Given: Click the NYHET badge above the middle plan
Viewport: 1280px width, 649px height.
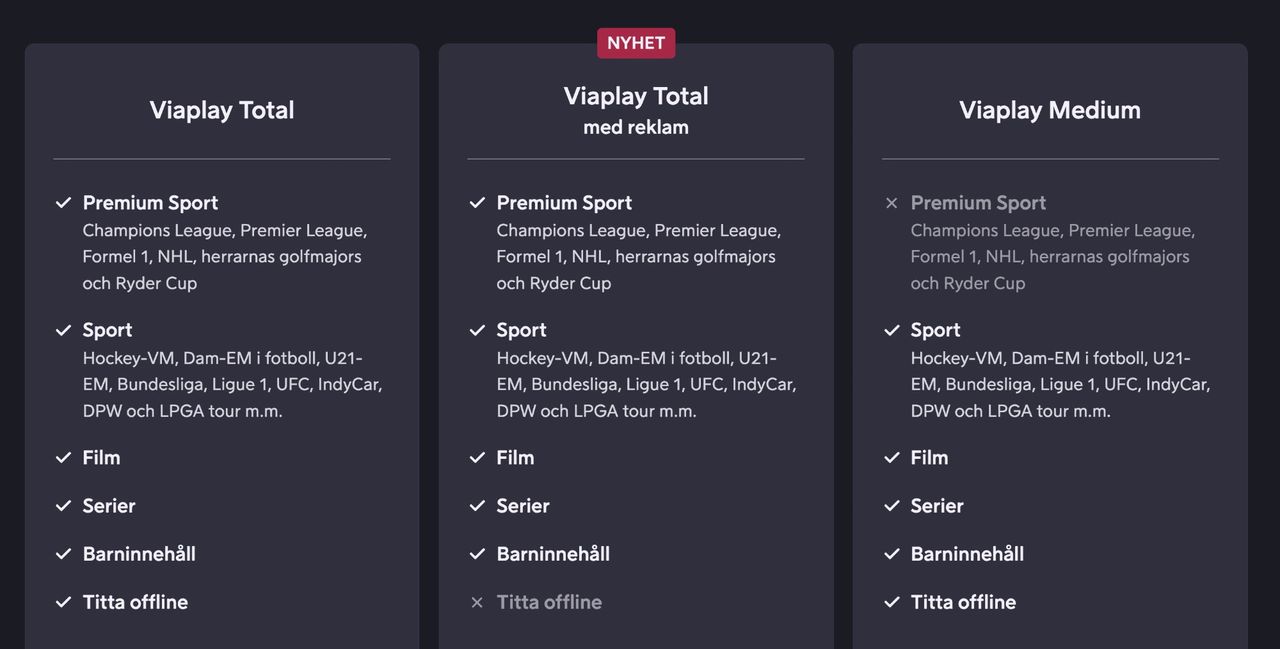Looking at the screenshot, I should 636,43.
